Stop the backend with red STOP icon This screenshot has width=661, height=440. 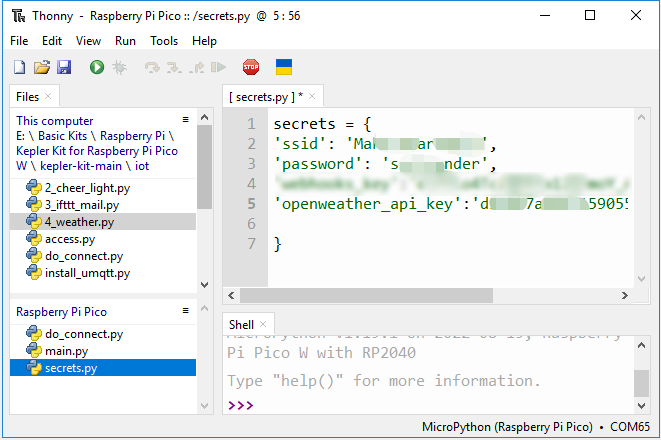tap(251, 67)
